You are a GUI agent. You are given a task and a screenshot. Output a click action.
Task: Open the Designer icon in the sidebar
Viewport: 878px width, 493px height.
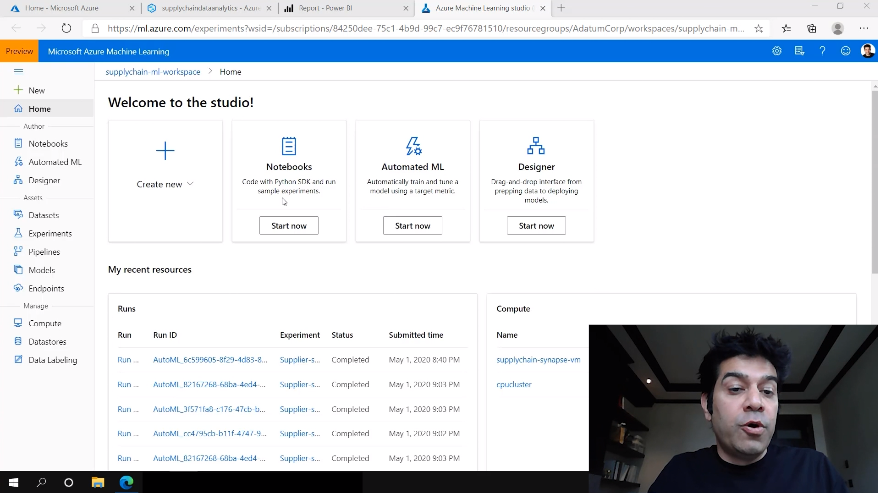tap(19, 181)
